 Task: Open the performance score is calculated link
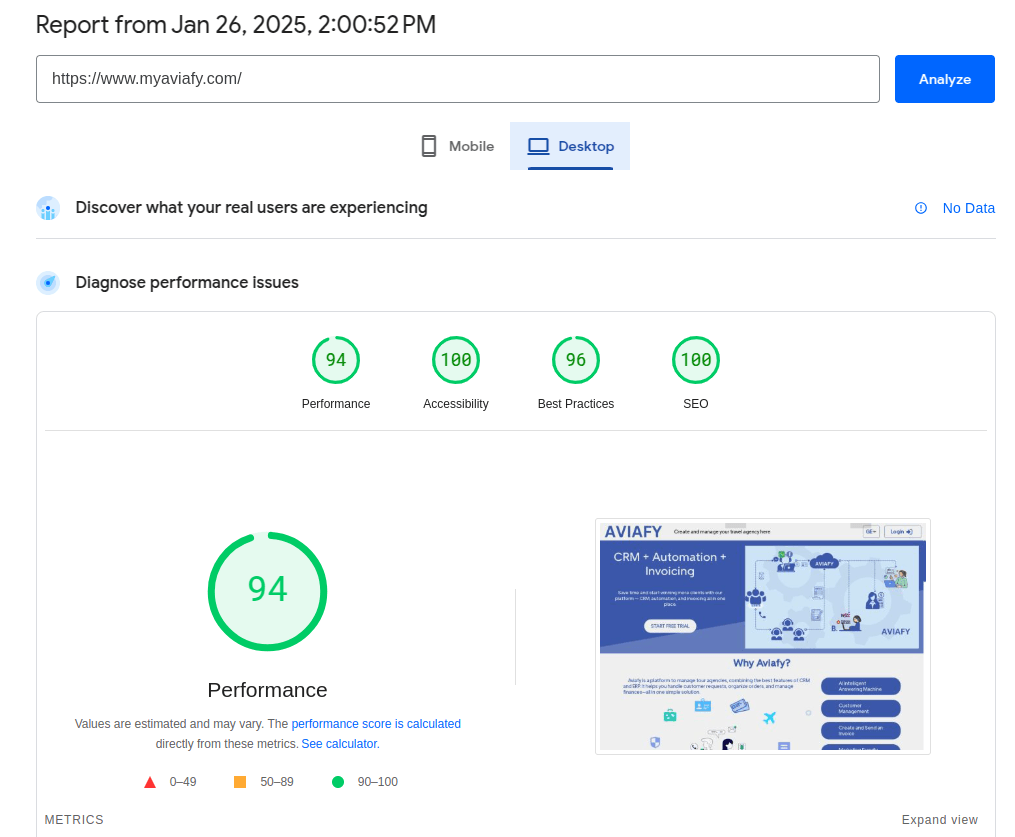[376, 724]
